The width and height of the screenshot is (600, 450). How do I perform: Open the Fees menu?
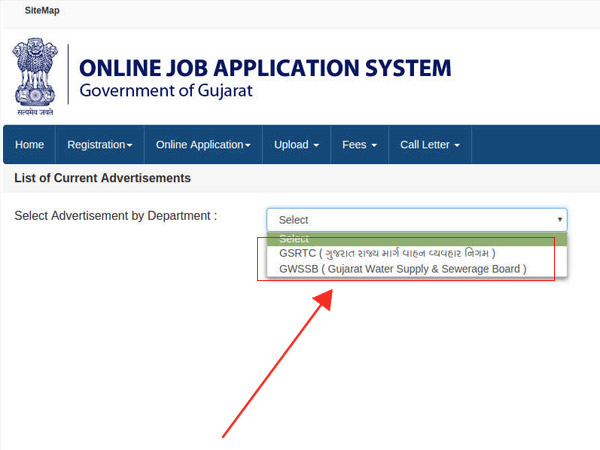(x=360, y=145)
